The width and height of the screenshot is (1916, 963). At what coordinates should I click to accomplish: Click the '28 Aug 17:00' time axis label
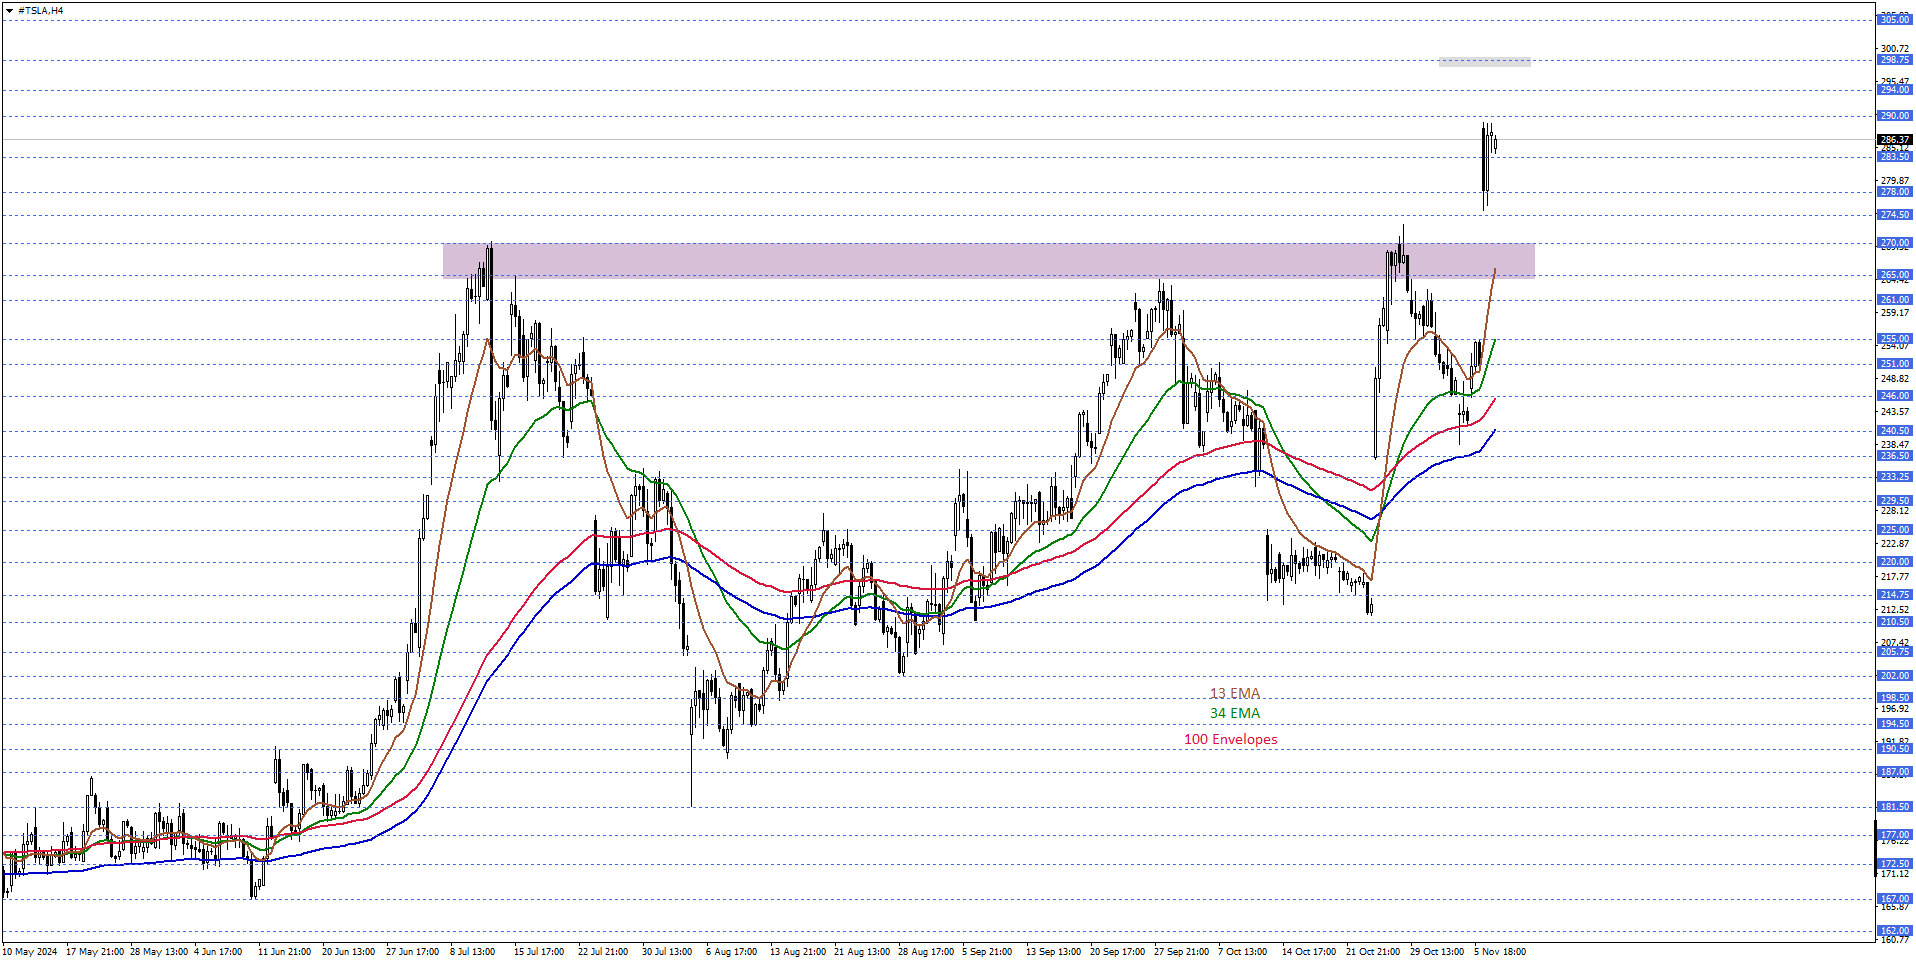point(926,952)
